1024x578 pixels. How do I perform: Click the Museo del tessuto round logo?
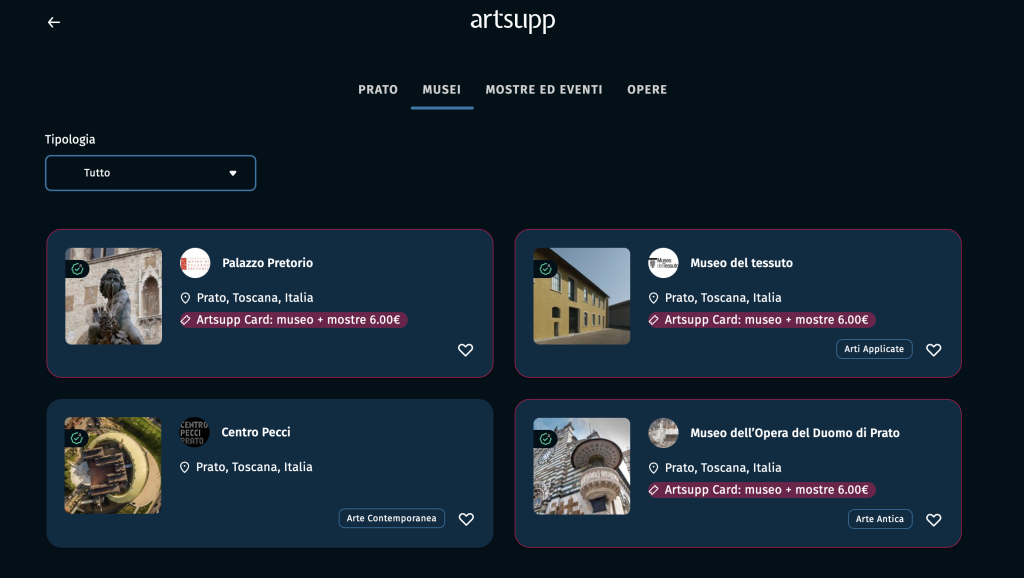click(663, 263)
